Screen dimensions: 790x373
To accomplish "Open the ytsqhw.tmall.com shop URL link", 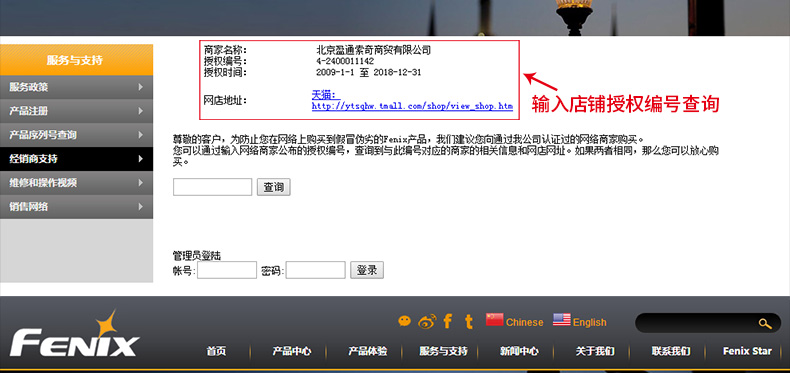I will [412, 106].
